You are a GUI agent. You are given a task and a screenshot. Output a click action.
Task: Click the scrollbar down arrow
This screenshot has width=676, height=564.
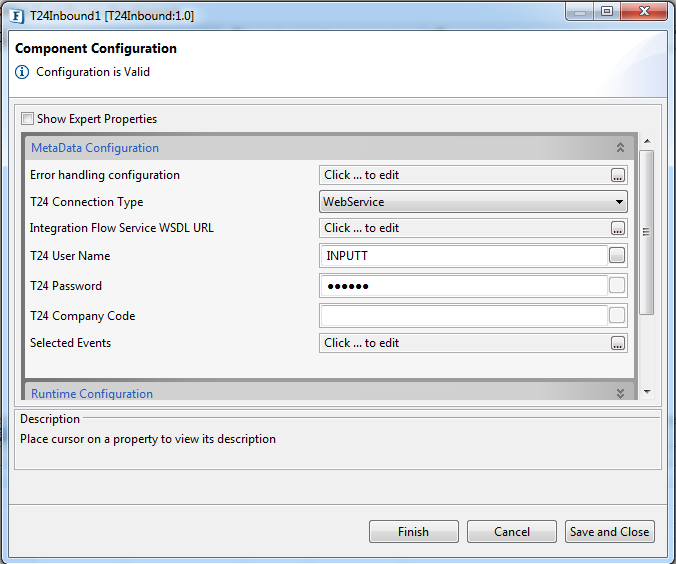(x=647, y=392)
